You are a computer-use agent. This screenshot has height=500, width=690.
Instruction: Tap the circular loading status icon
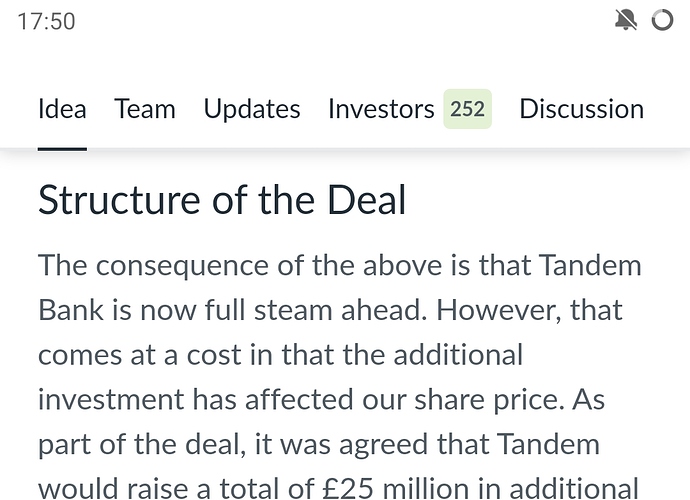tap(662, 20)
